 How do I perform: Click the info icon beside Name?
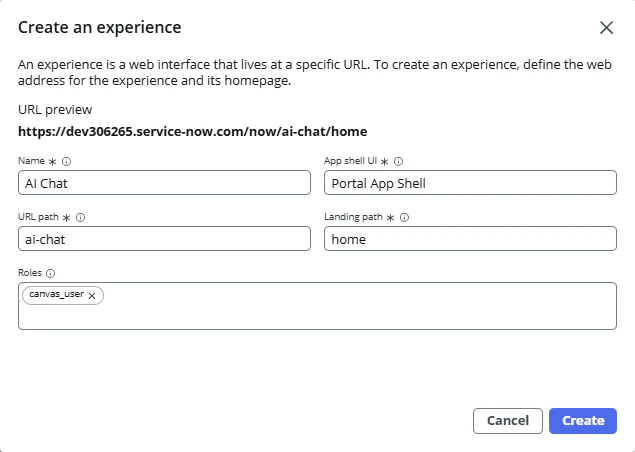point(66,161)
